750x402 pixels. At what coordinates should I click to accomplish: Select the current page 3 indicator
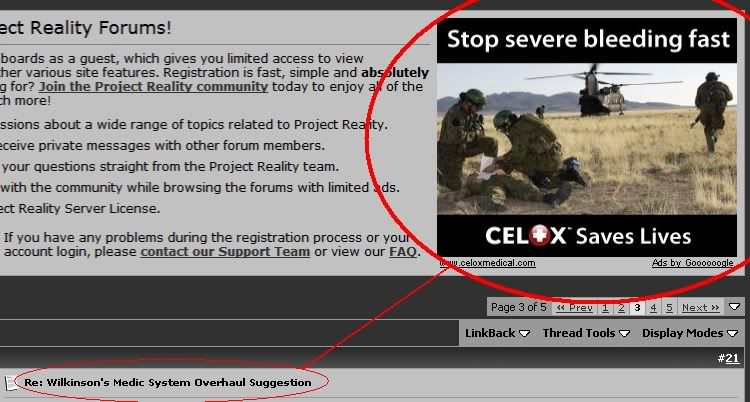[637, 308]
